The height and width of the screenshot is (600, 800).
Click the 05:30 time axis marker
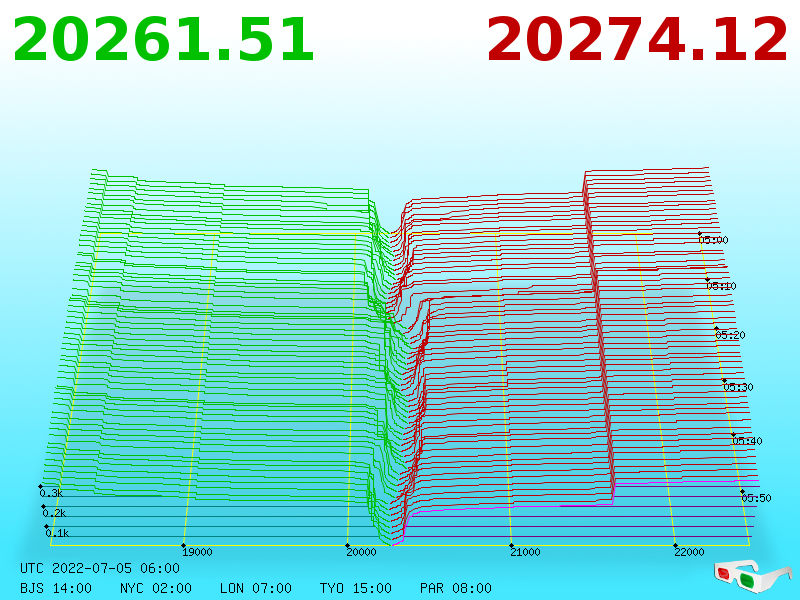pyautogui.click(x=738, y=387)
